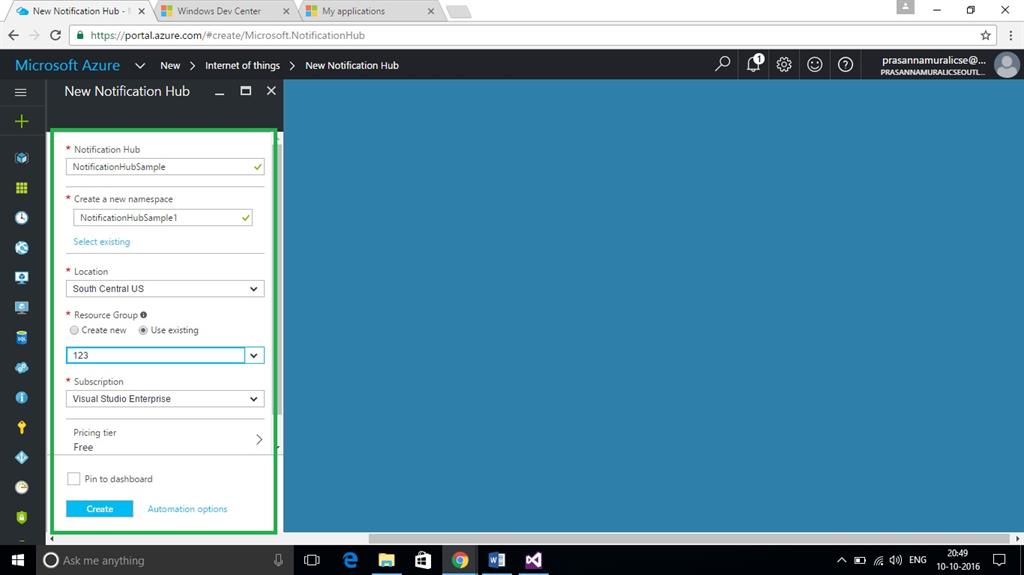The width and height of the screenshot is (1024, 575).
Task: Open the Azure hamburger menu
Action: click(x=21, y=92)
